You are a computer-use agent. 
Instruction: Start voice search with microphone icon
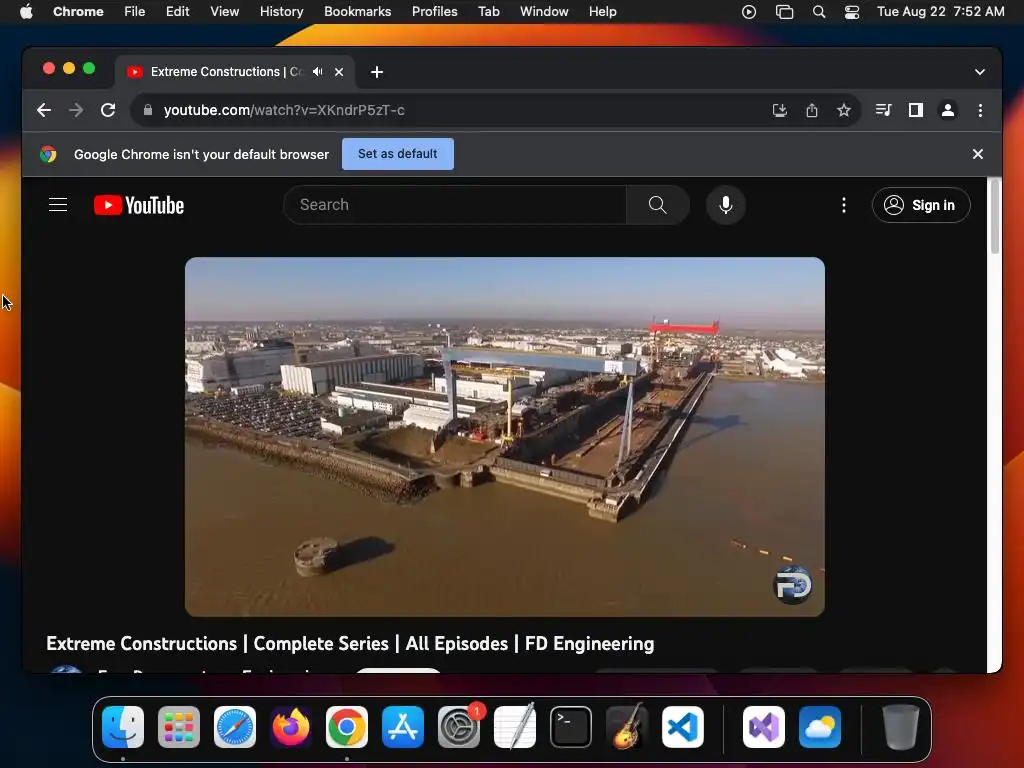coord(726,205)
